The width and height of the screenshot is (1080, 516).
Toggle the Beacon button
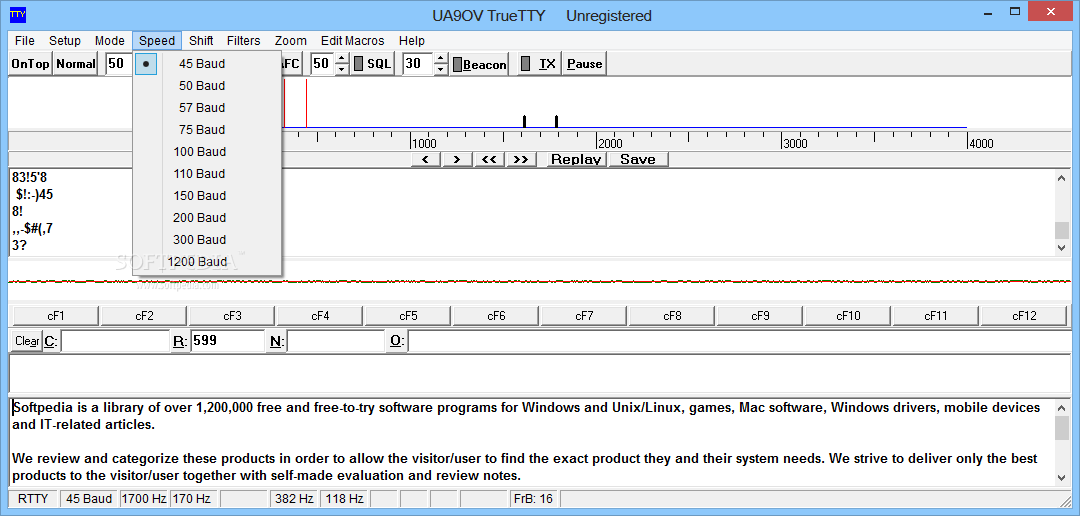(479, 65)
